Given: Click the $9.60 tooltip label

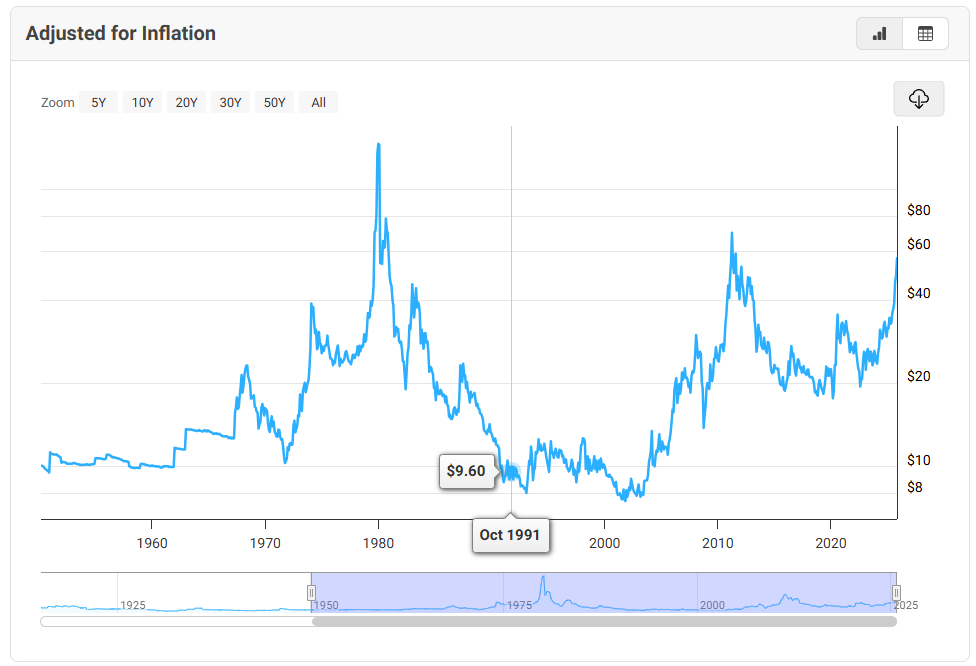Looking at the screenshot, I should [x=466, y=471].
